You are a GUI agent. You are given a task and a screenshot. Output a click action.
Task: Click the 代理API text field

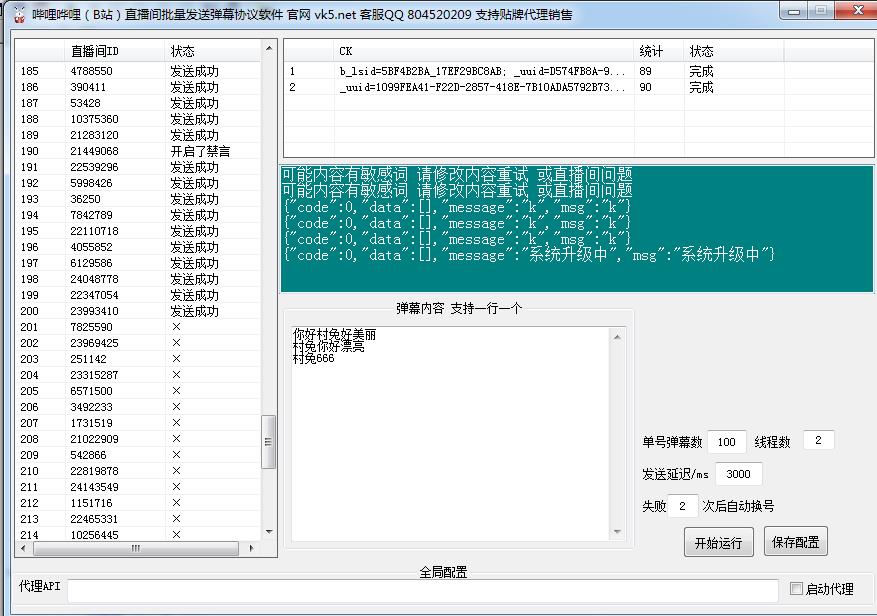coord(422,590)
